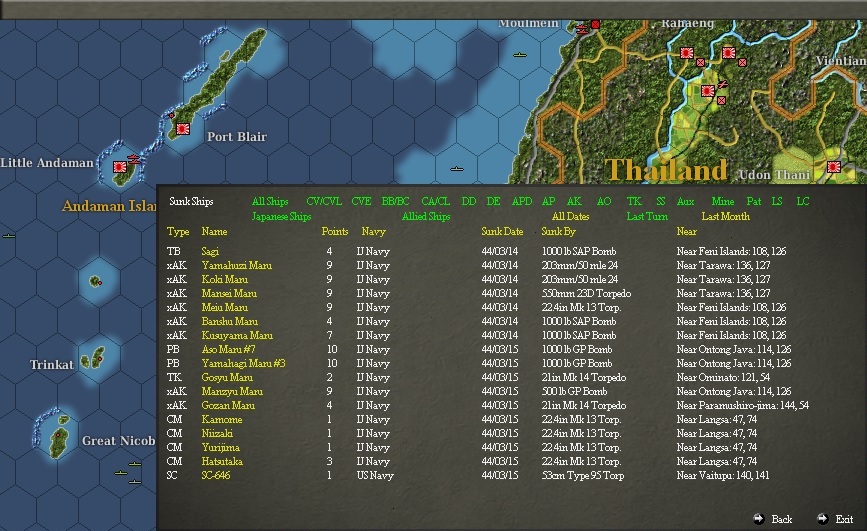Show only Allied Ships
The width and height of the screenshot is (867, 531).
(426, 216)
